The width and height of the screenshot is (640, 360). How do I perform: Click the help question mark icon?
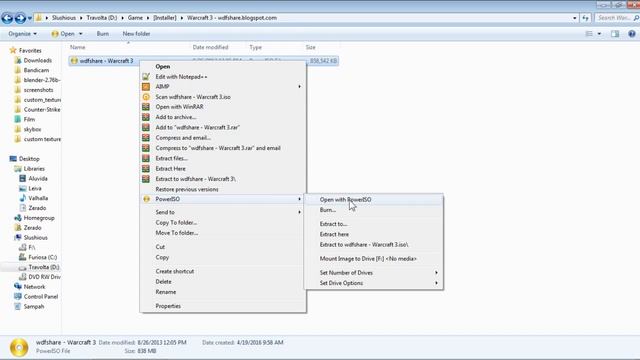coord(632,34)
